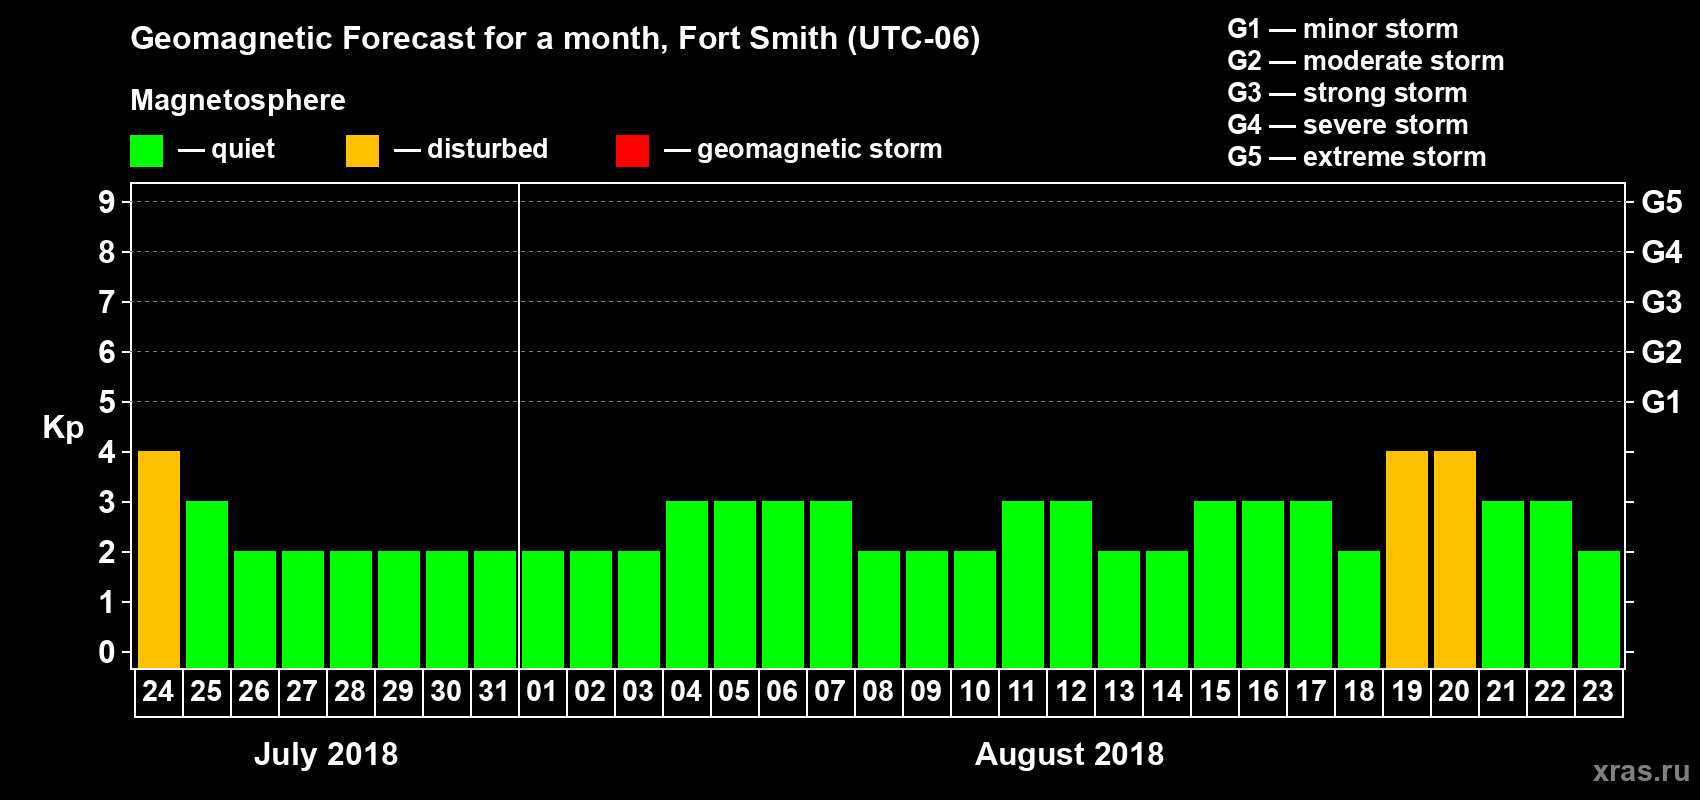
Task: Select the green bar for August 23
Action: tap(1599, 609)
